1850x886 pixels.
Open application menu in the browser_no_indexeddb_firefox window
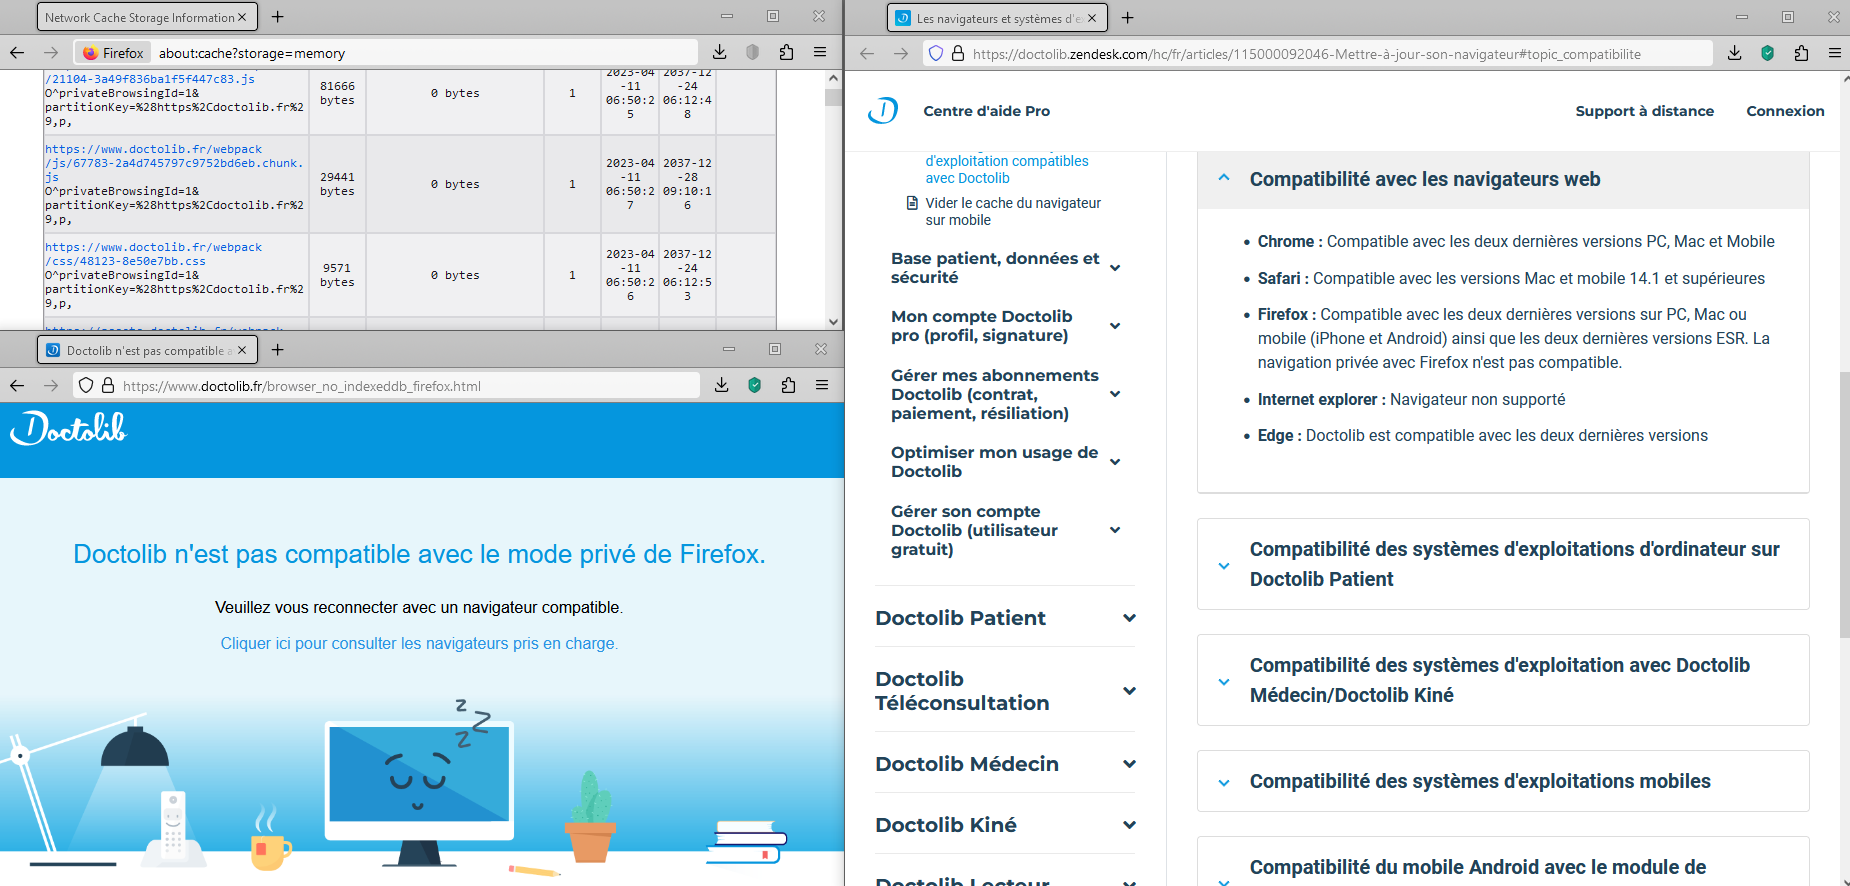coord(822,385)
